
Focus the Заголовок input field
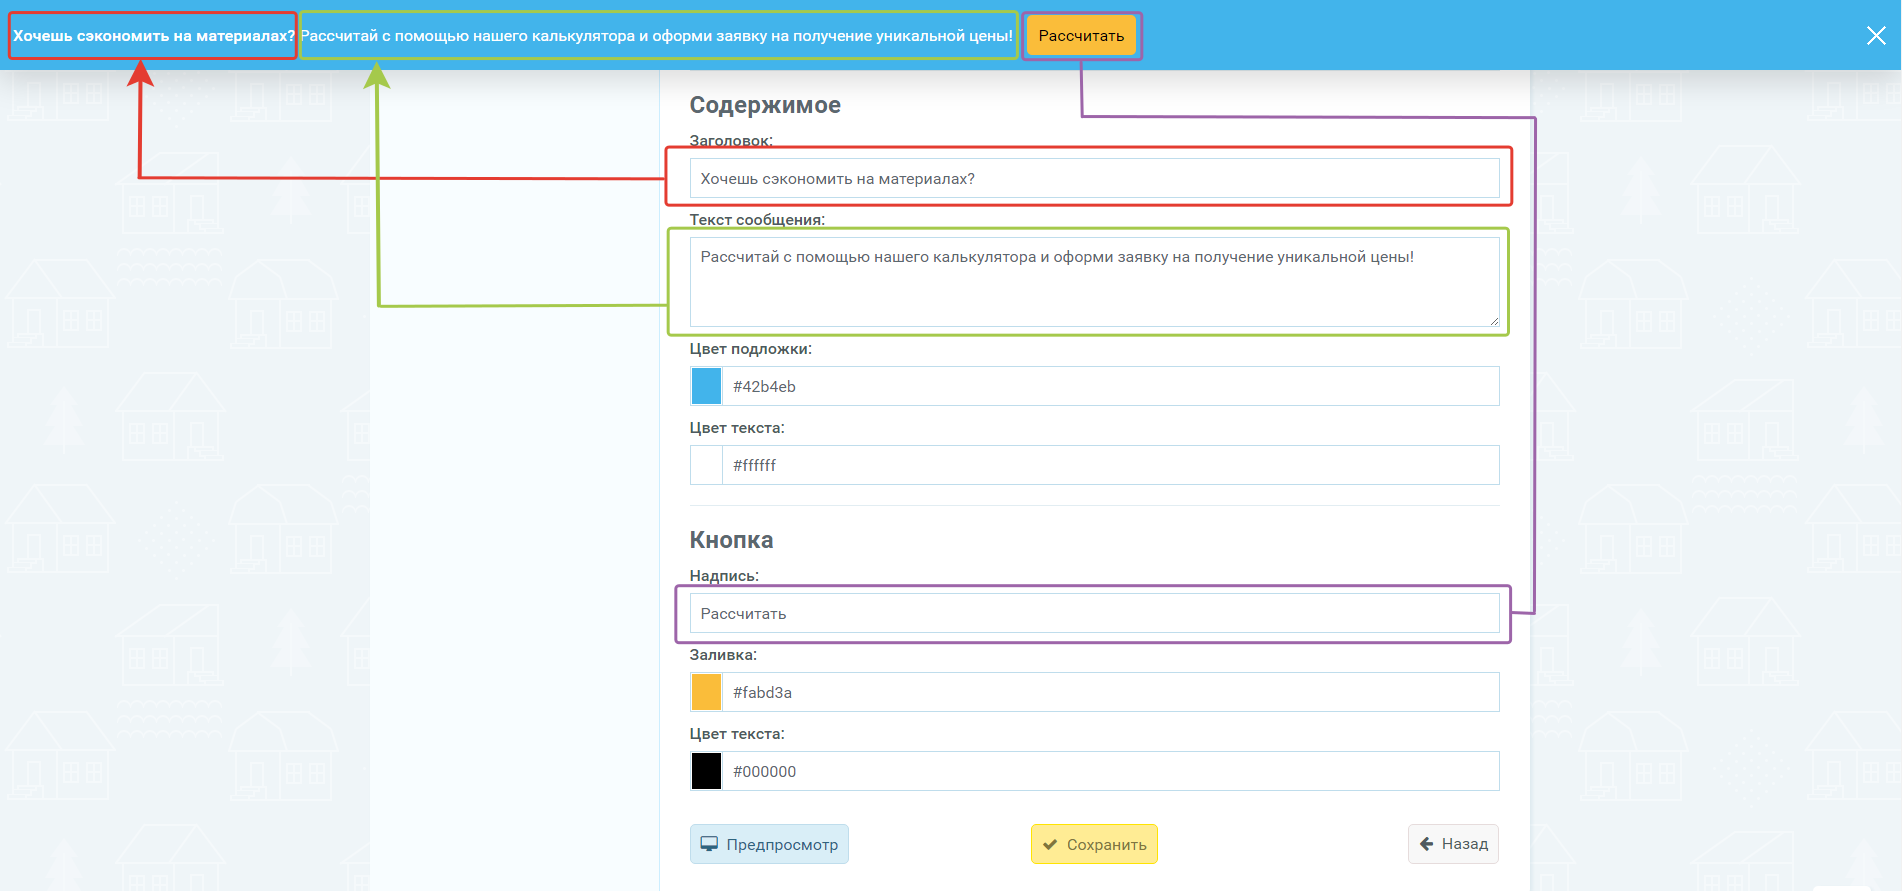pyautogui.click(x=1094, y=178)
